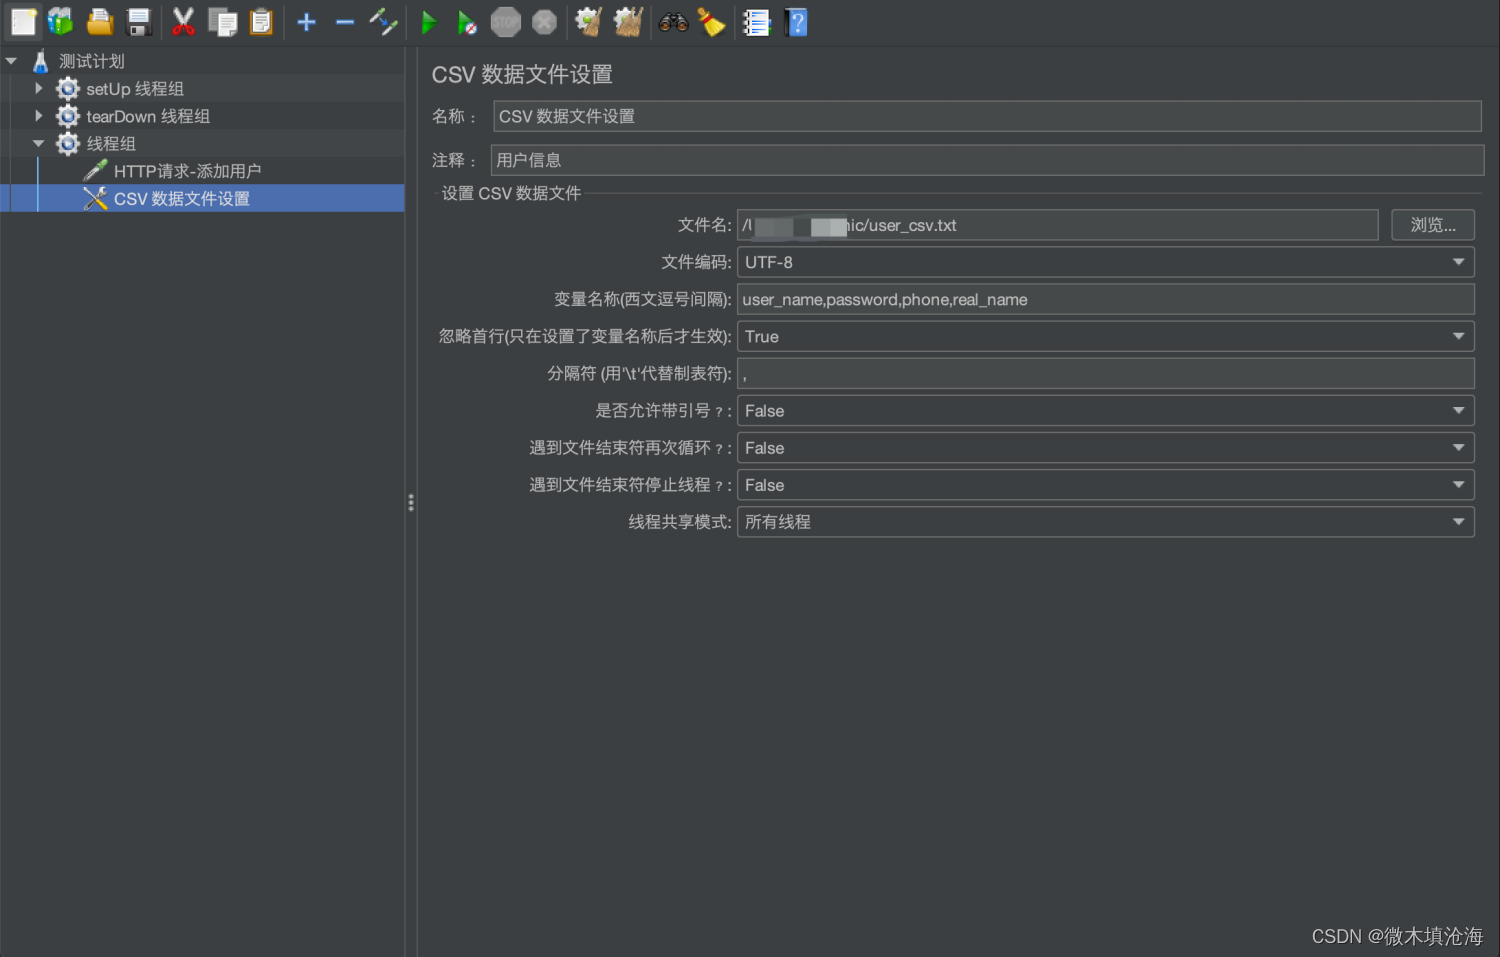
Task: Click the 浏览... browse button
Action: point(1433,225)
